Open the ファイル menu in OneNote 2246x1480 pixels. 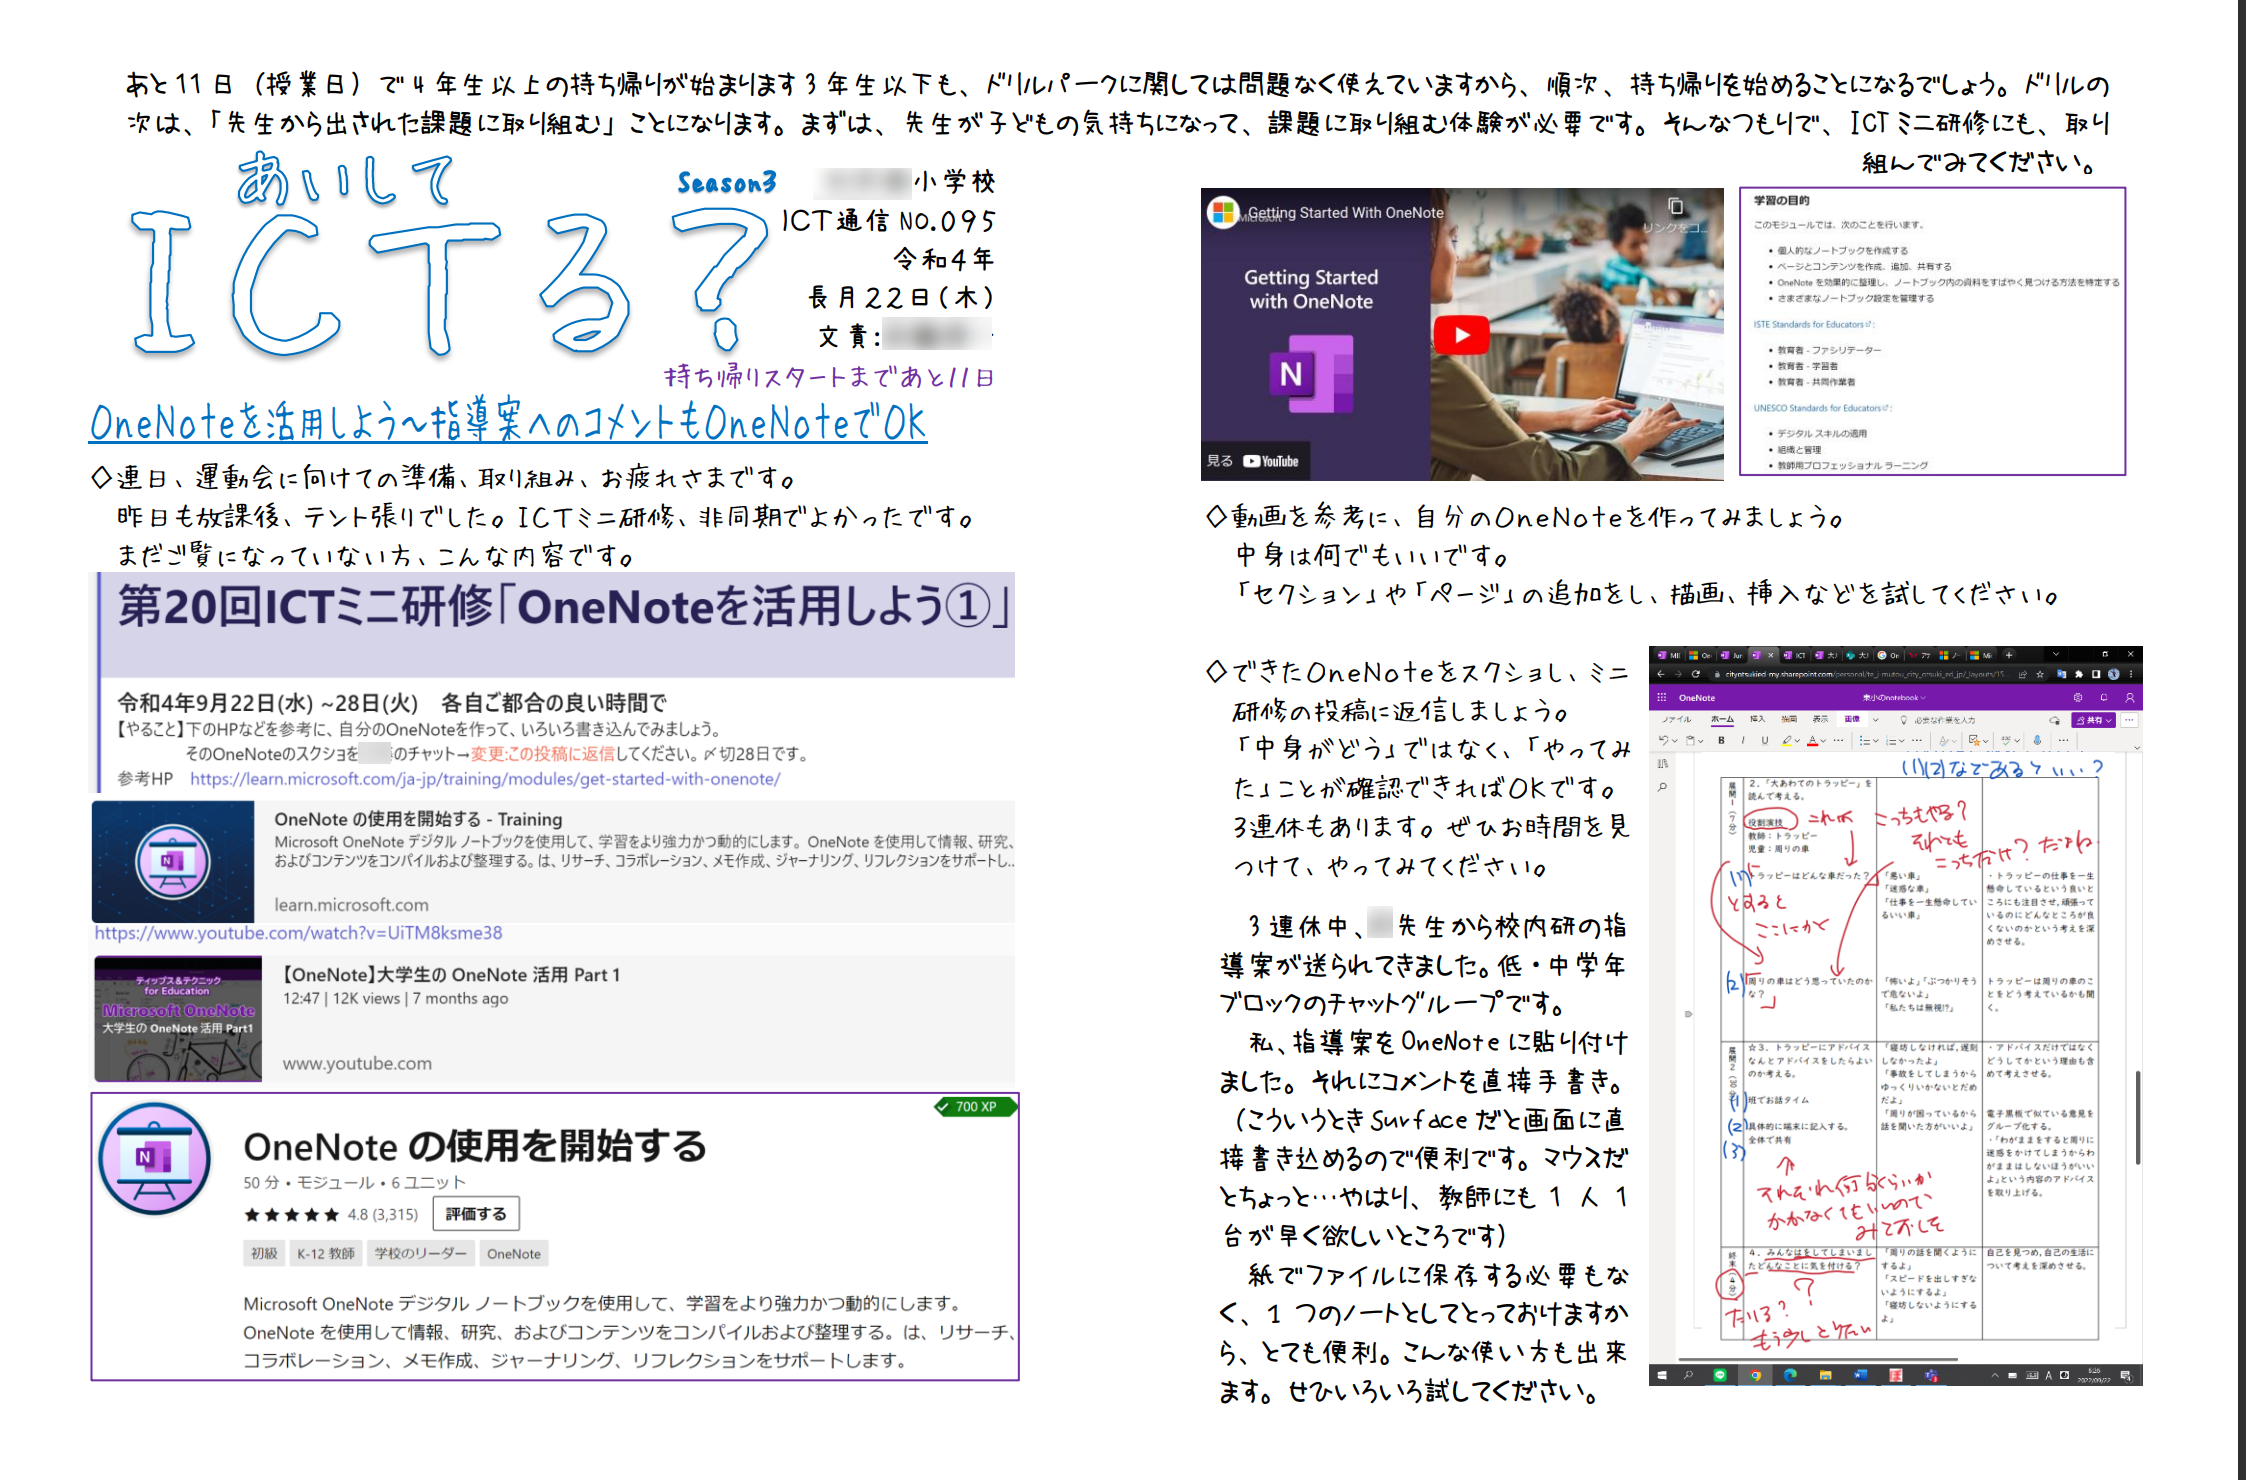pyautogui.click(x=1677, y=719)
